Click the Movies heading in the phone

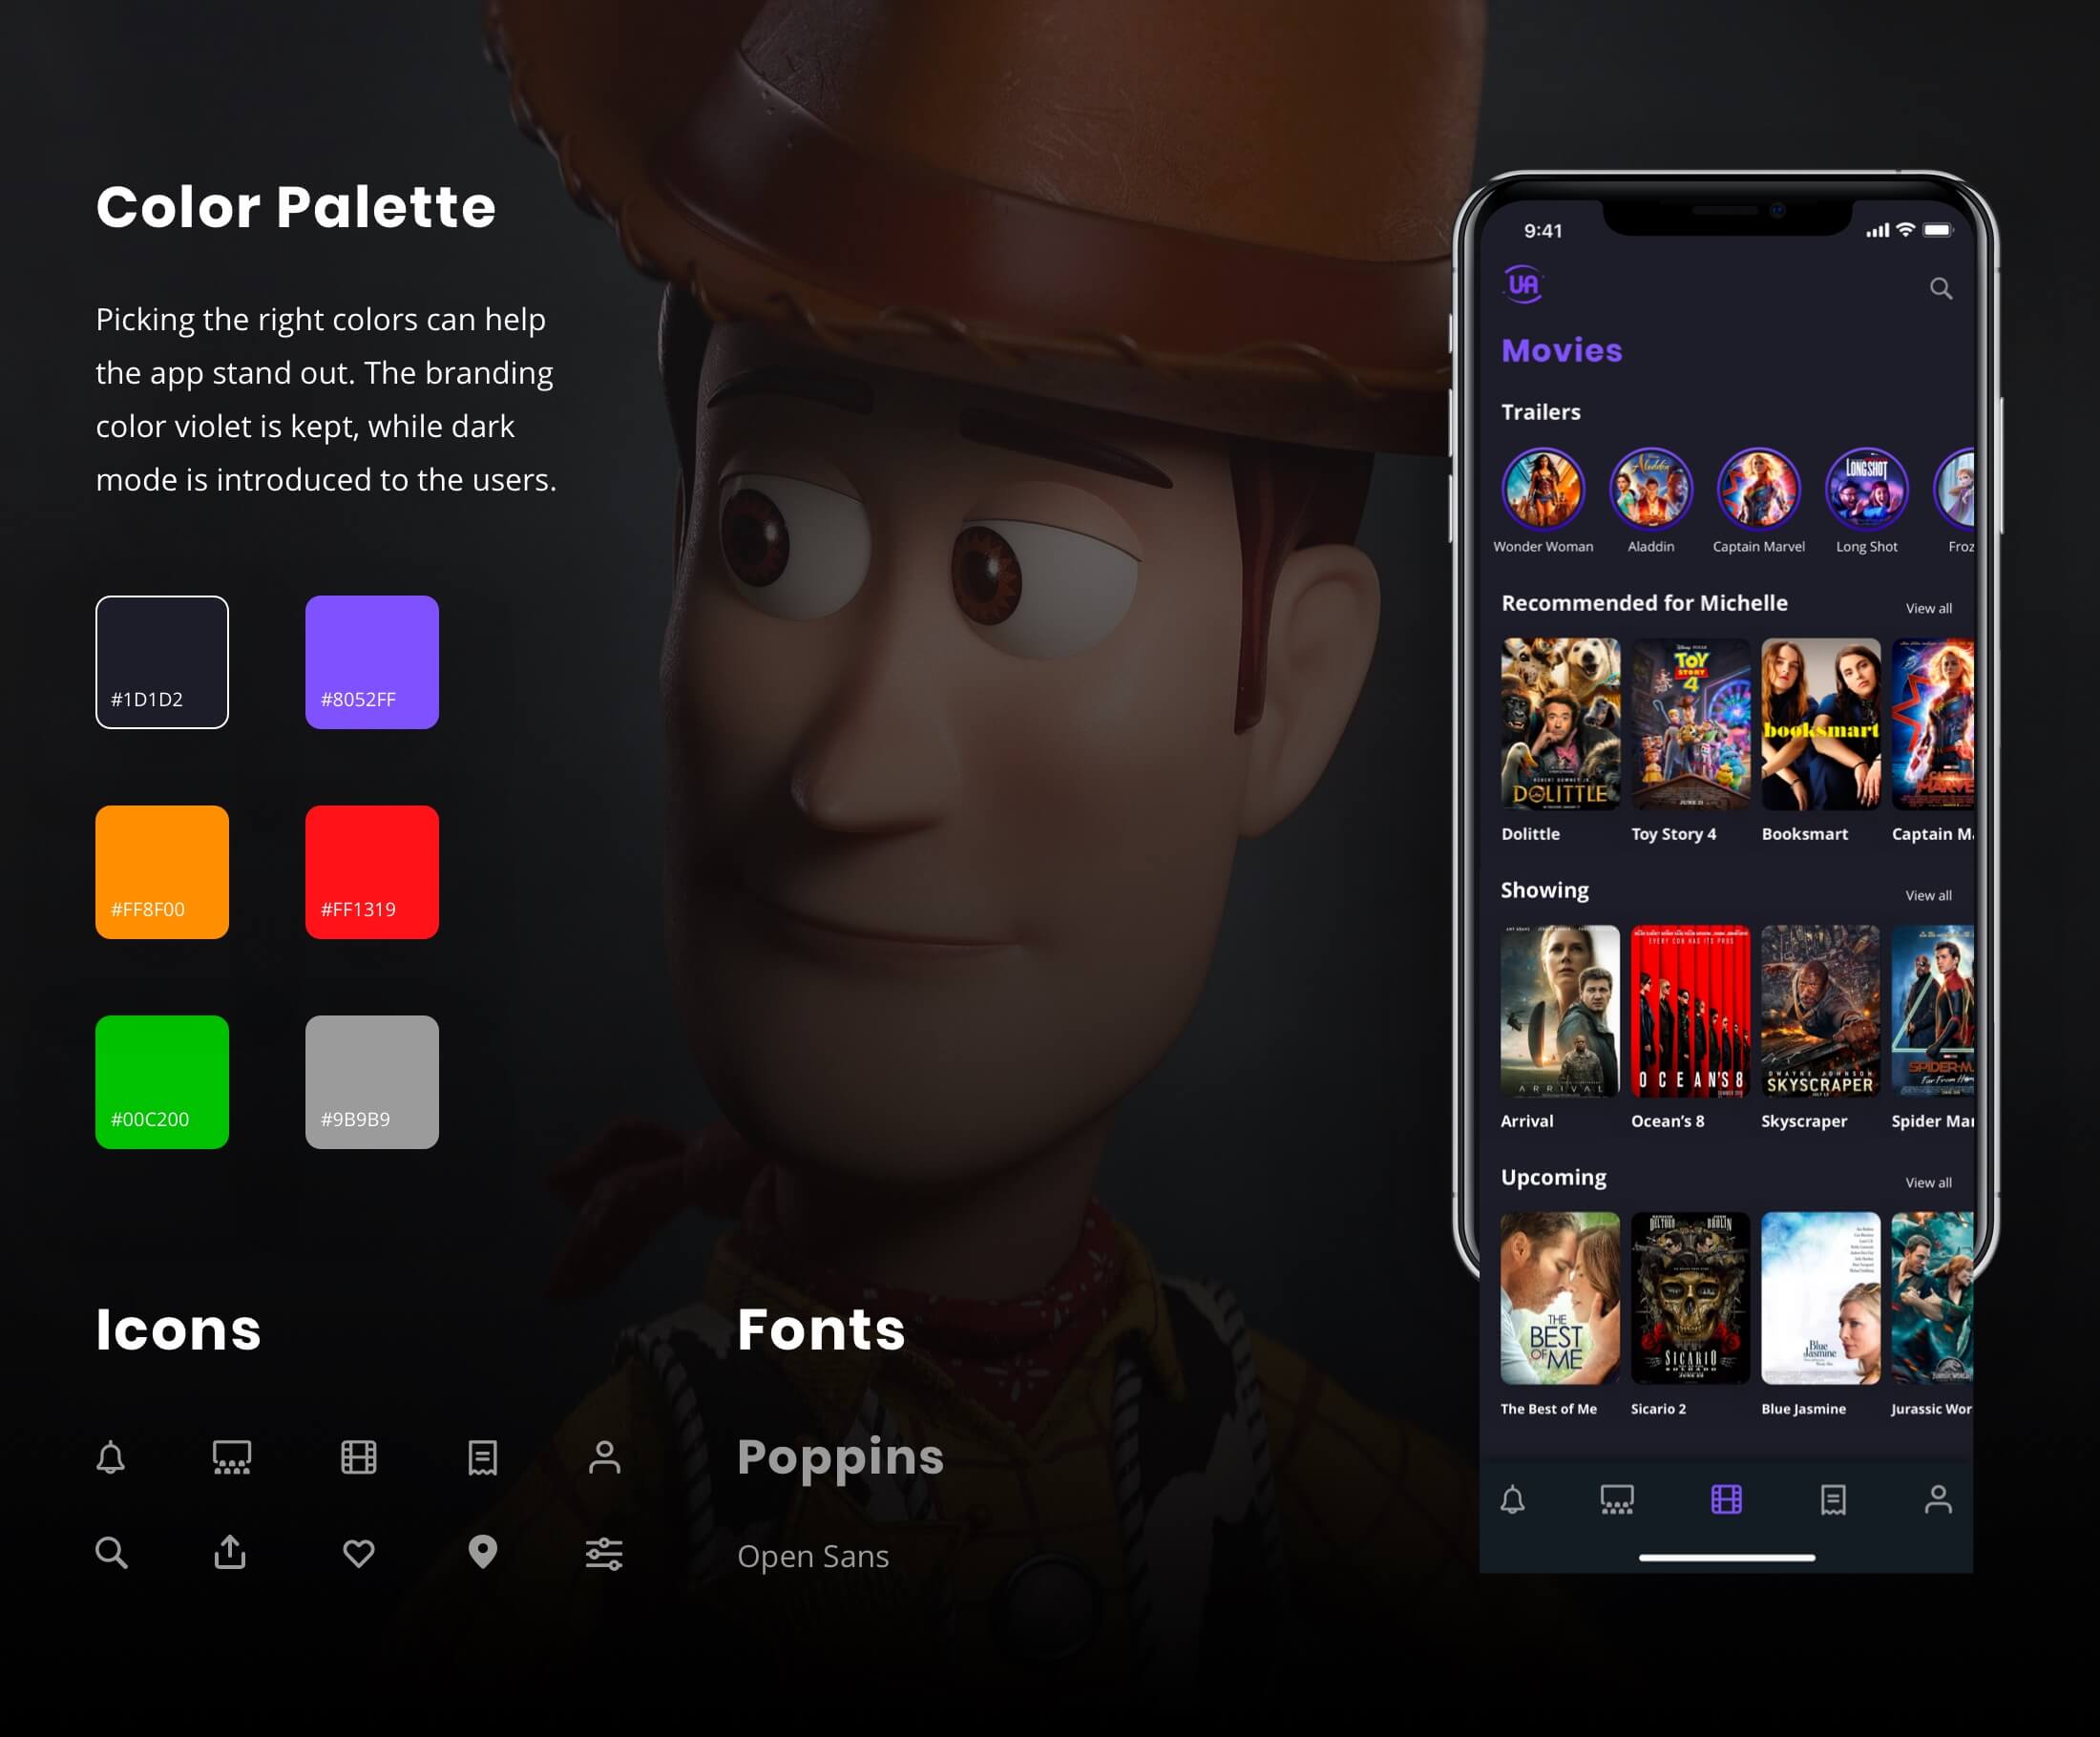(x=1561, y=350)
